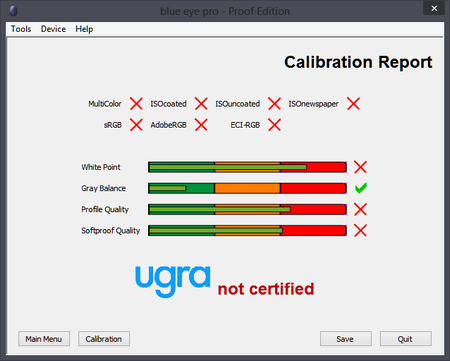This screenshot has width=450, height=361.
Task: Click the red X beside ISOnewspaper
Action: tap(353, 104)
